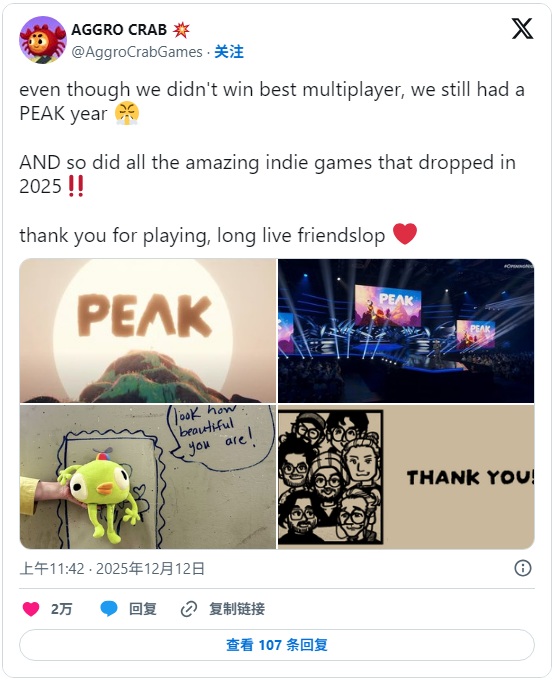Viewport: 555px width, 680px height.
Task: Click the AGGRO CRAB crab avatar
Action: (x=42, y=40)
